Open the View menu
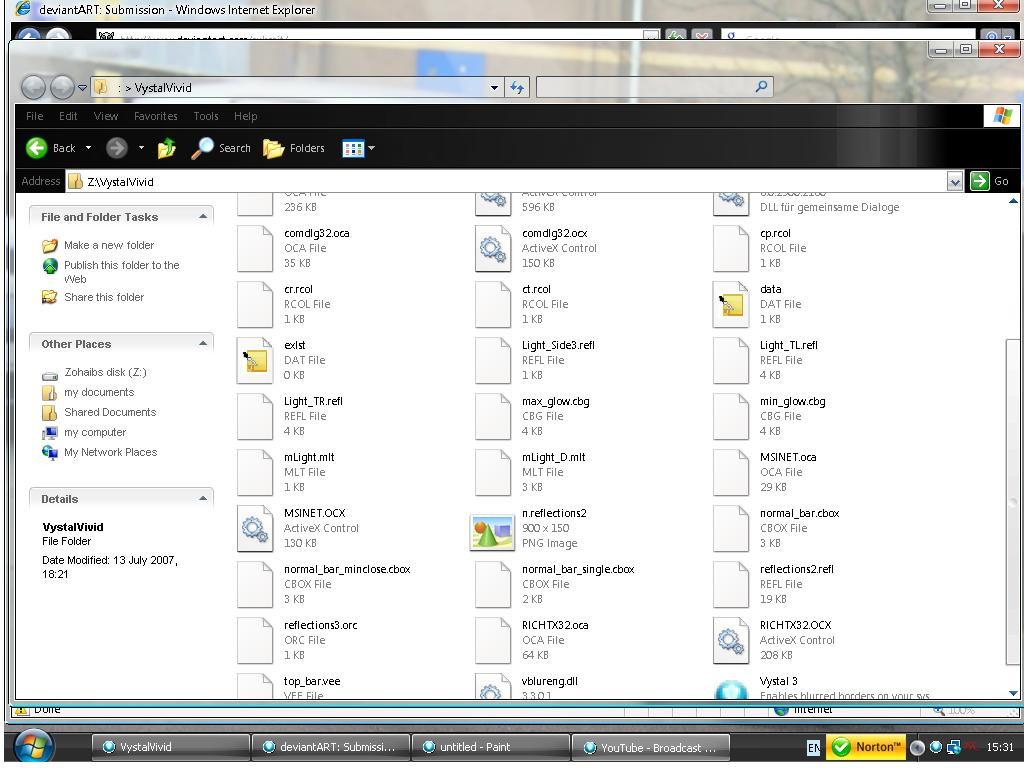The height and width of the screenshot is (768, 1024). 106,116
